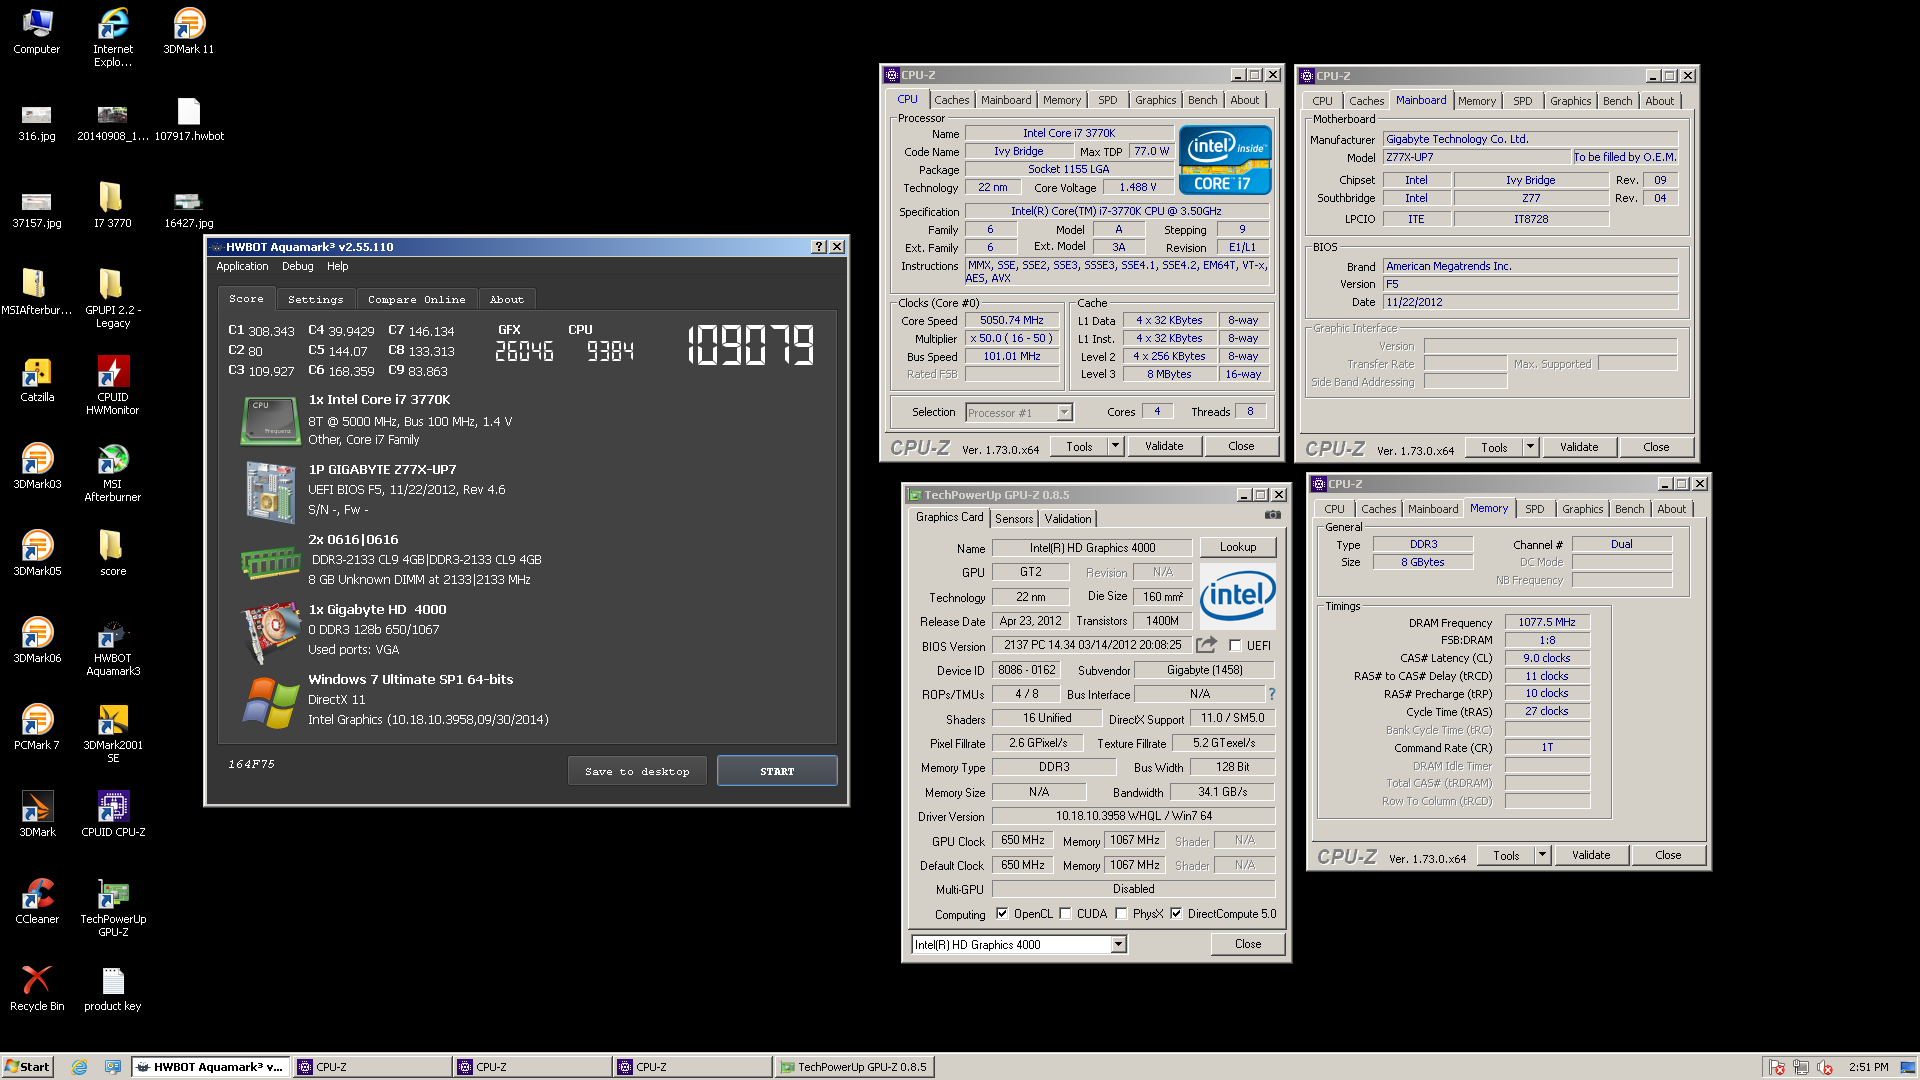Launch CCleaner from the desktop
The width and height of the screenshot is (1920, 1080).
37,901
